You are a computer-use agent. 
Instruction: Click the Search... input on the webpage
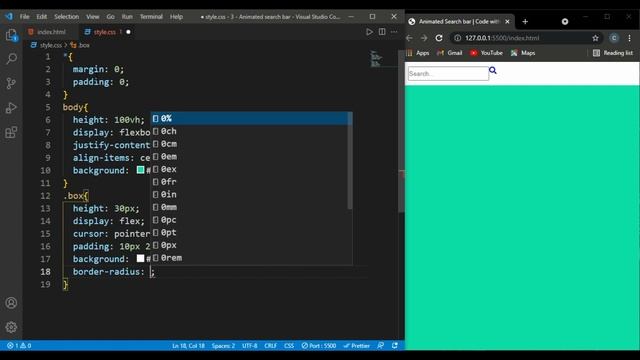tap(448, 74)
